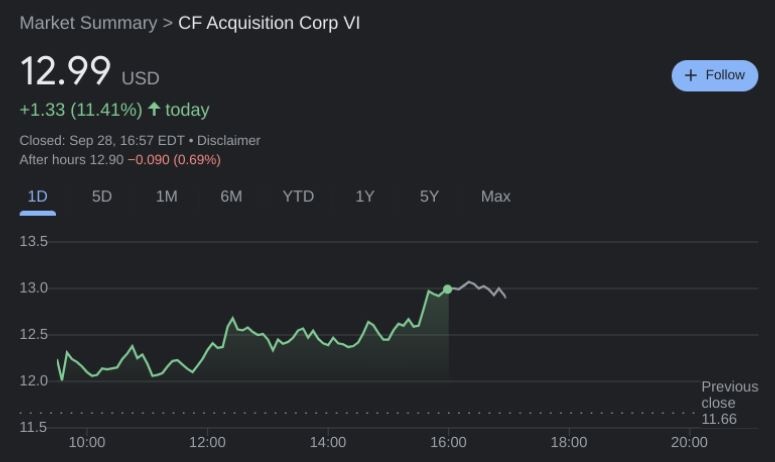Click the CF Acquisition Corp VI title
This screenshot has width=775, height=462.
(268, 23)
